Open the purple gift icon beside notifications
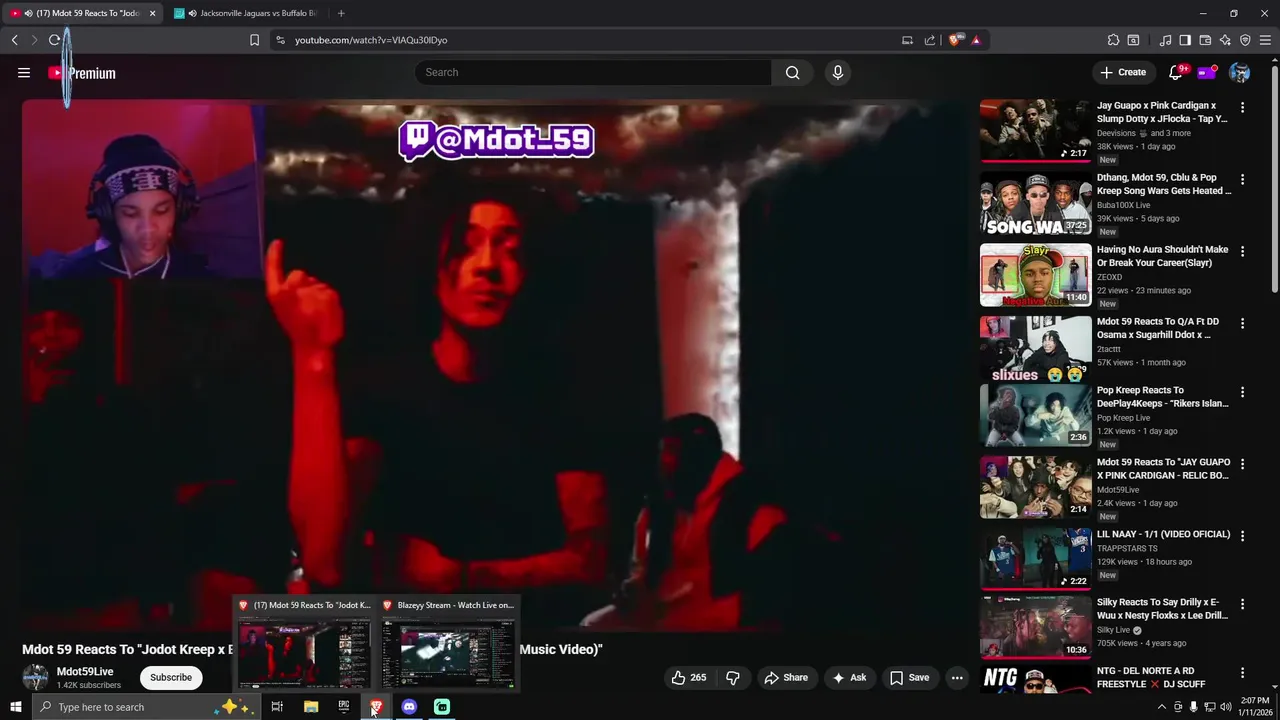The height and width of the screenshot is (720, 1280). pos(1207,72)
